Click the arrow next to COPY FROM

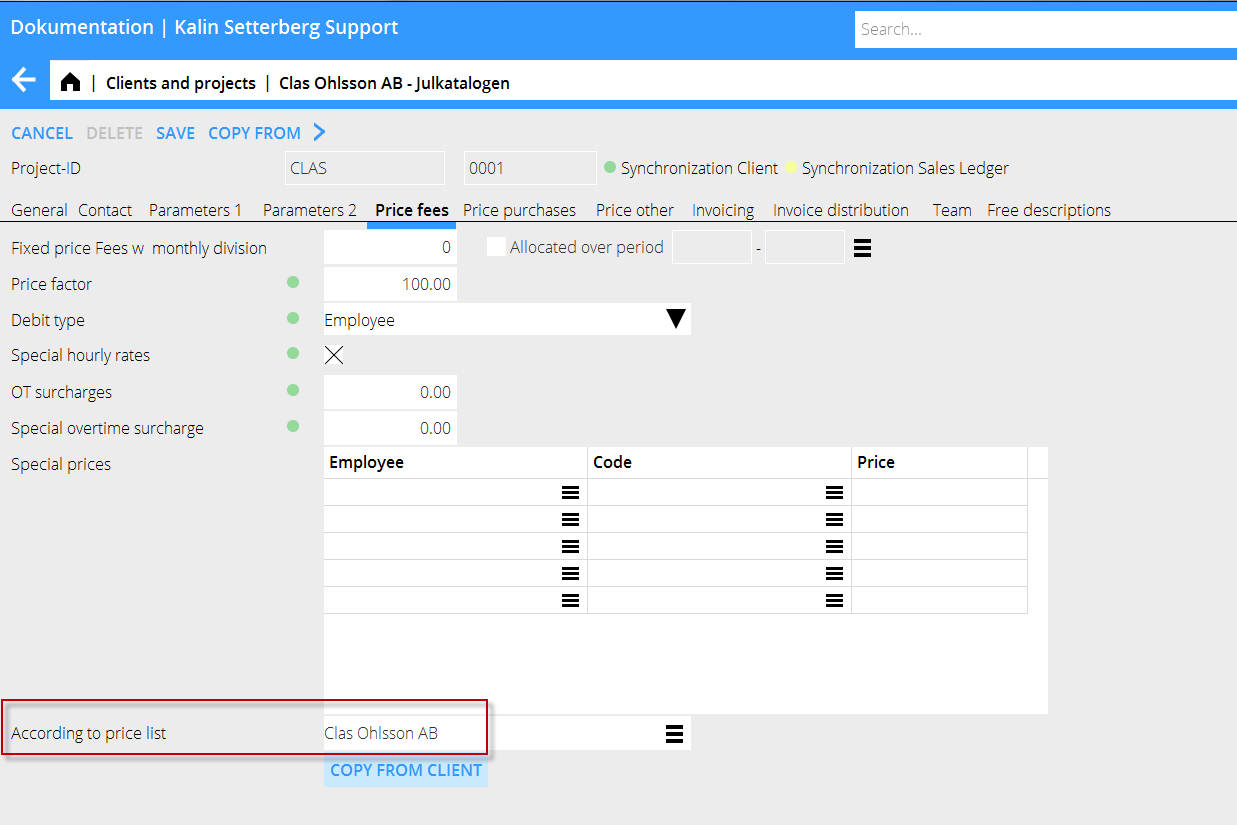[319, 133]
